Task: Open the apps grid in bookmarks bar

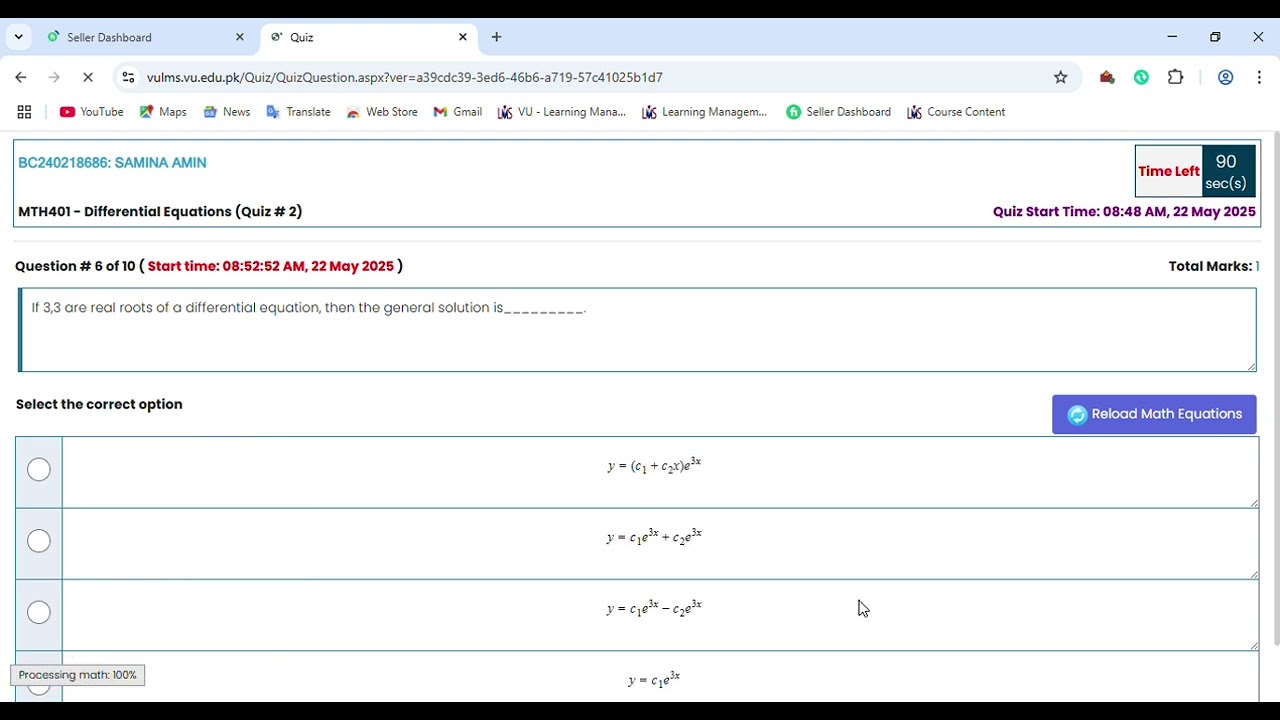Action: click(24, 112)
